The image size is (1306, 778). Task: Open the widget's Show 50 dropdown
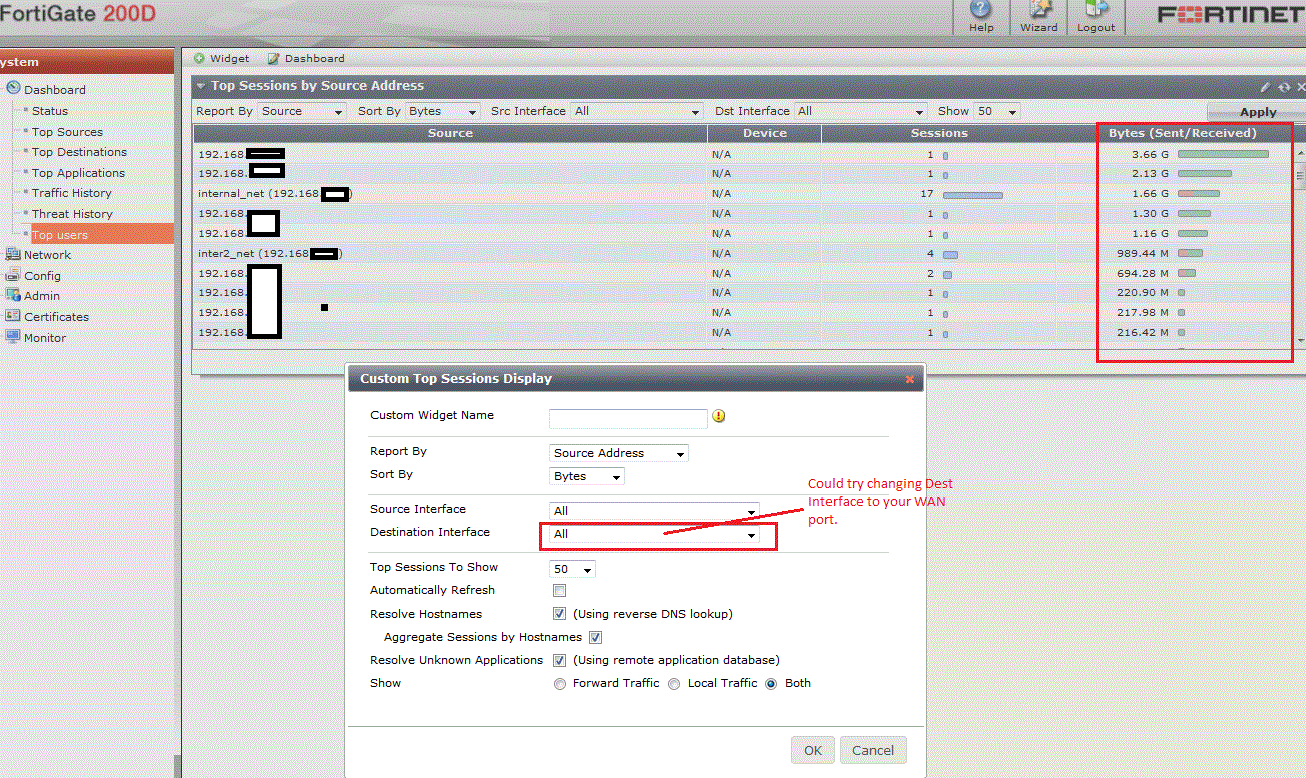997,111
